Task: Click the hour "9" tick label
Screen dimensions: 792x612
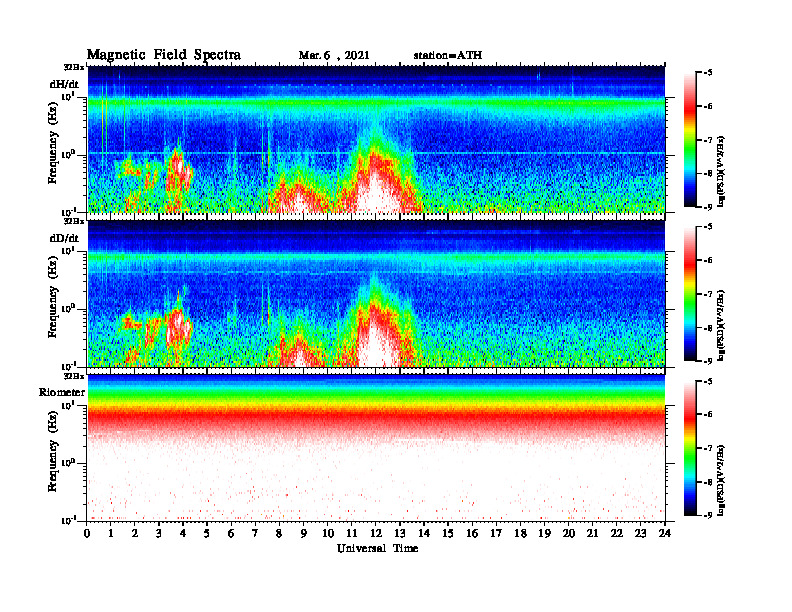Action: click(x=304, y=533)
